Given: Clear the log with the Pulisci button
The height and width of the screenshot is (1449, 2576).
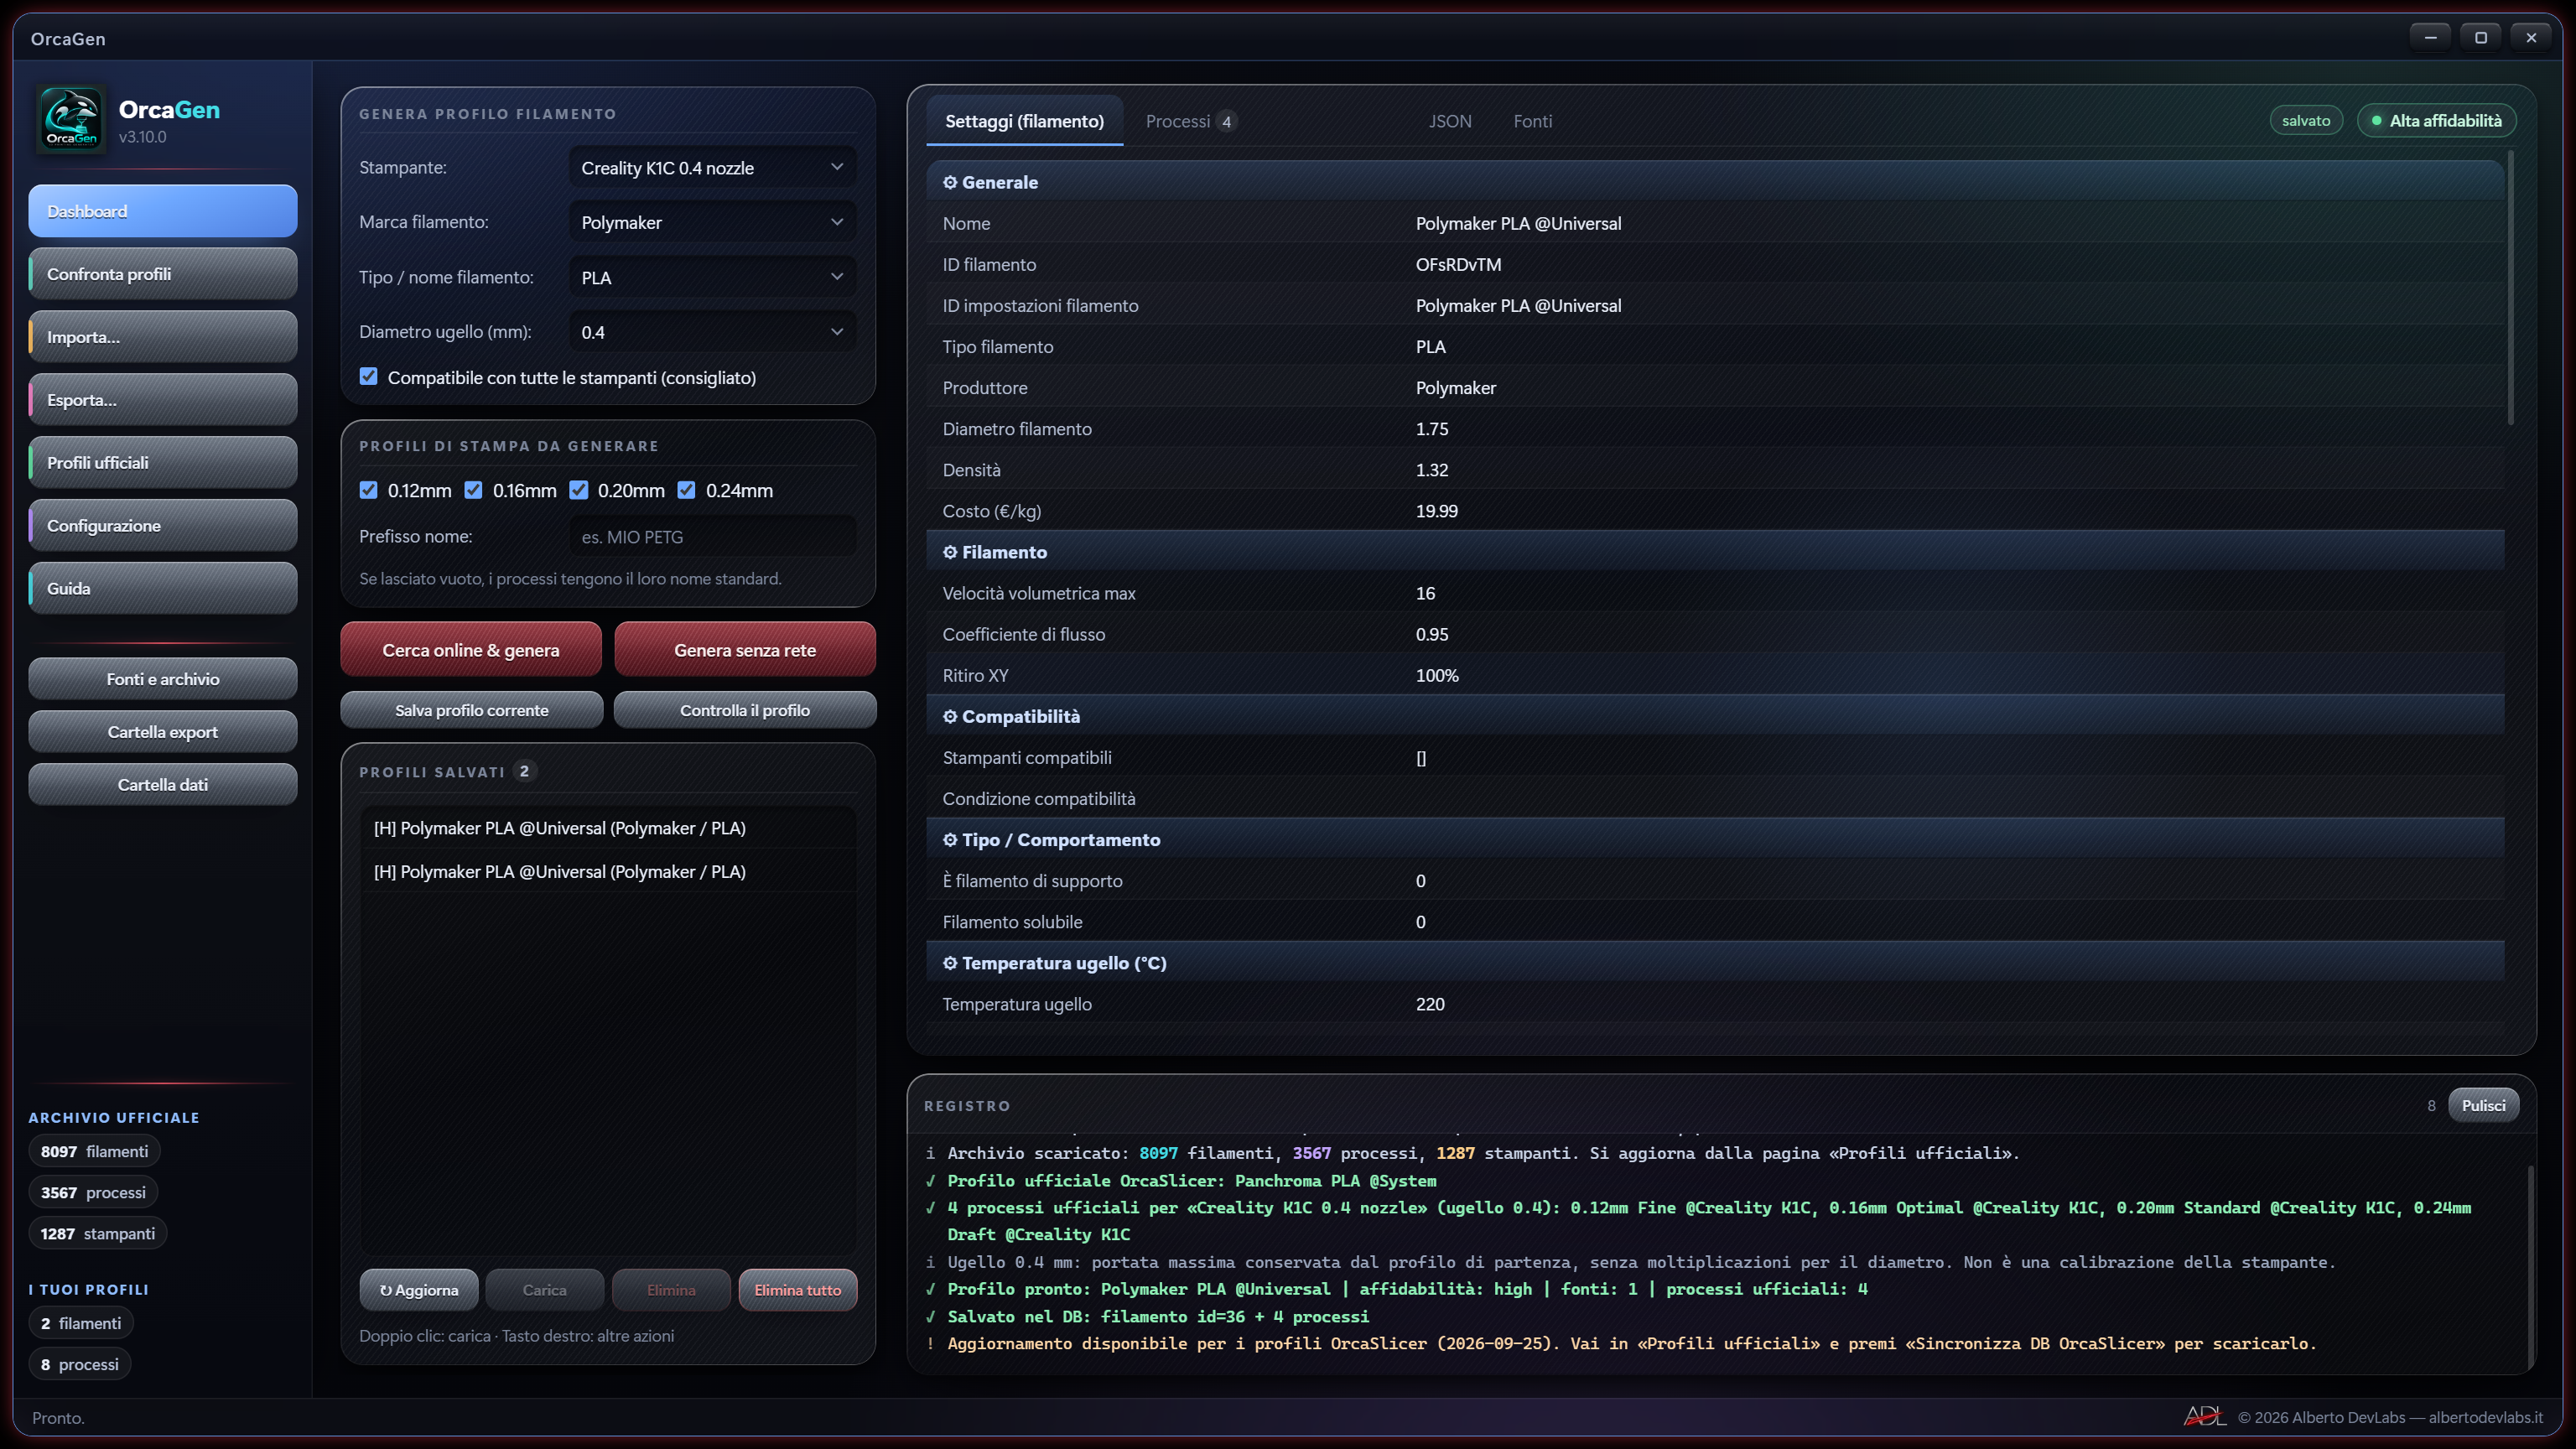Looking at the screenshot, I should pos(2483,1105).
